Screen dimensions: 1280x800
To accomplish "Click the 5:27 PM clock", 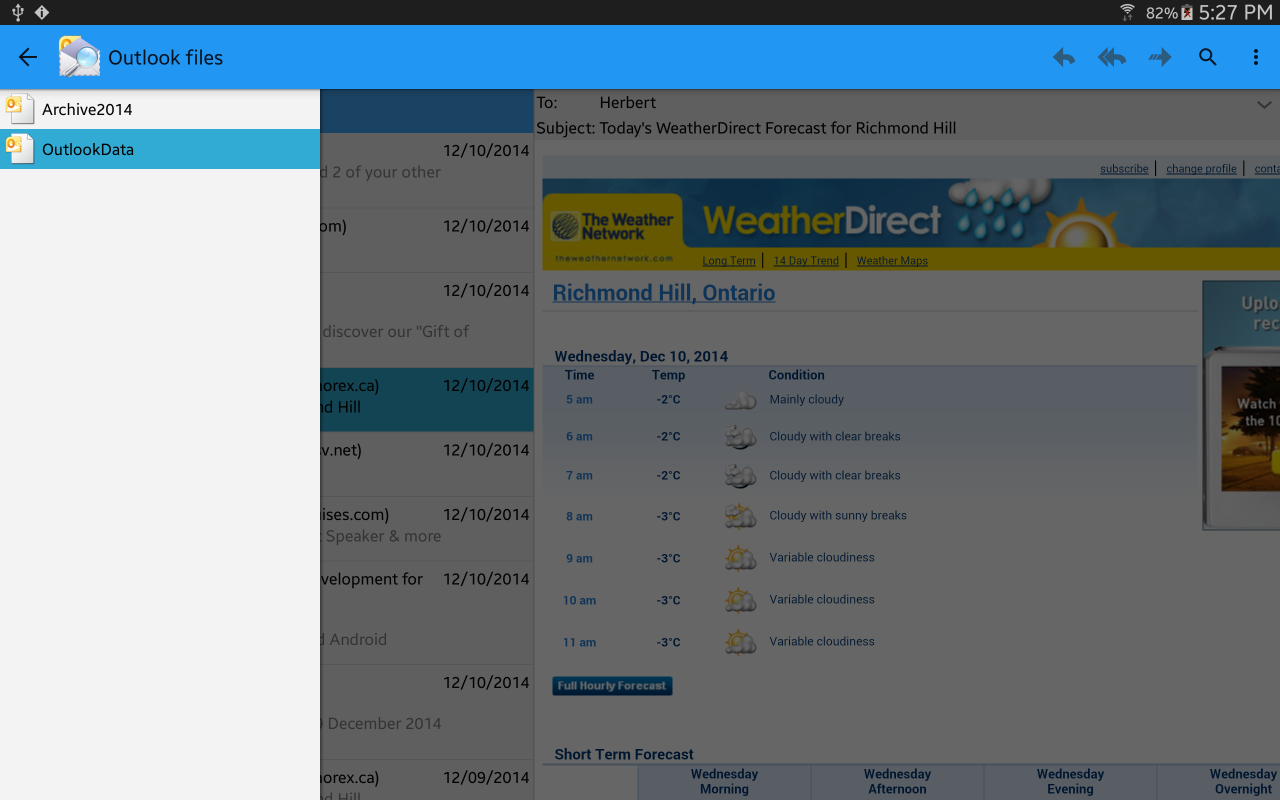I will 1235,12.
